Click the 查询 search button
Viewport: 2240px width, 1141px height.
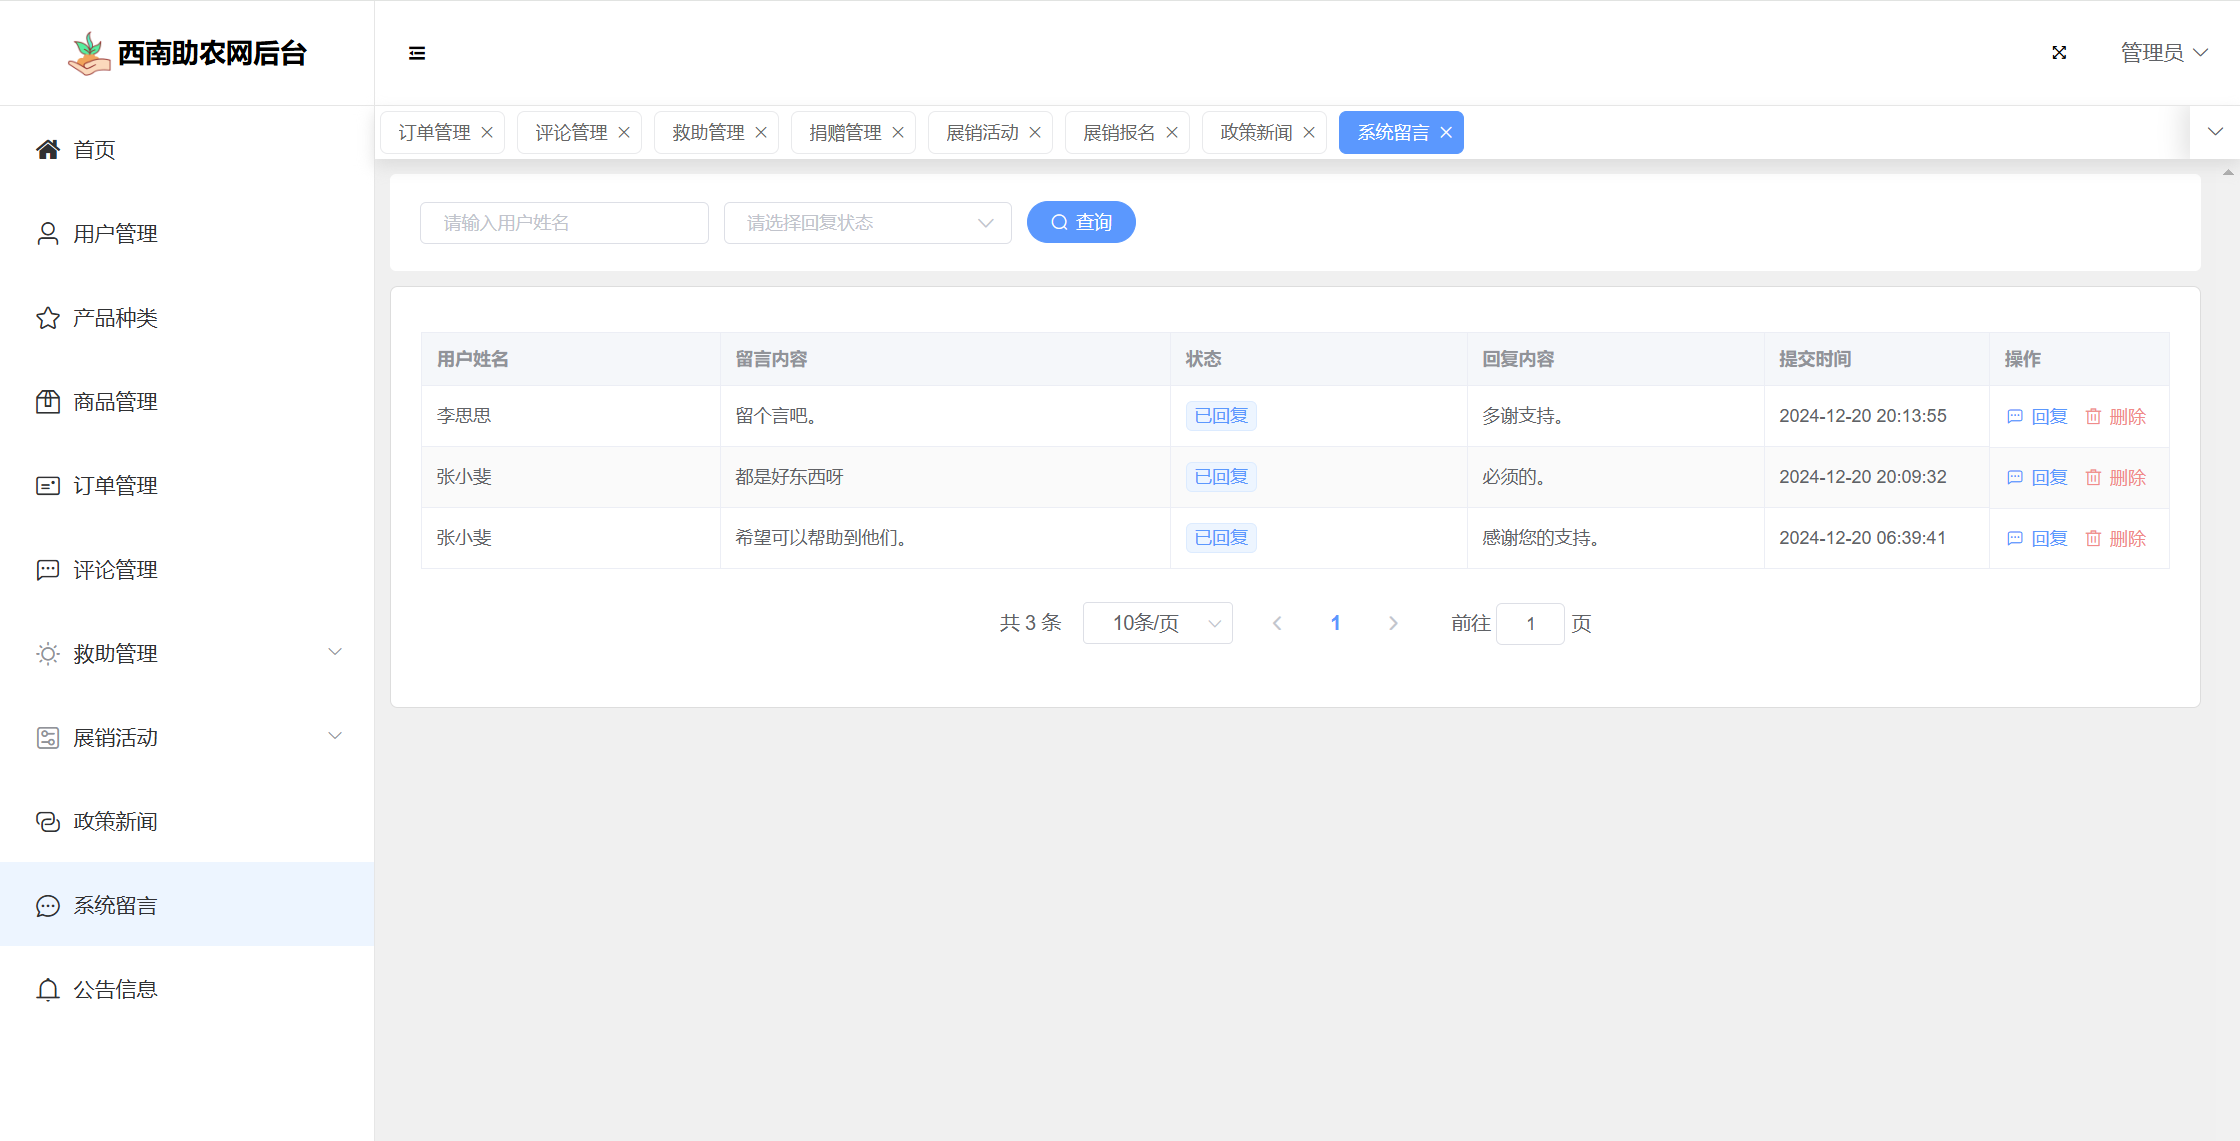pos(1081,223)
